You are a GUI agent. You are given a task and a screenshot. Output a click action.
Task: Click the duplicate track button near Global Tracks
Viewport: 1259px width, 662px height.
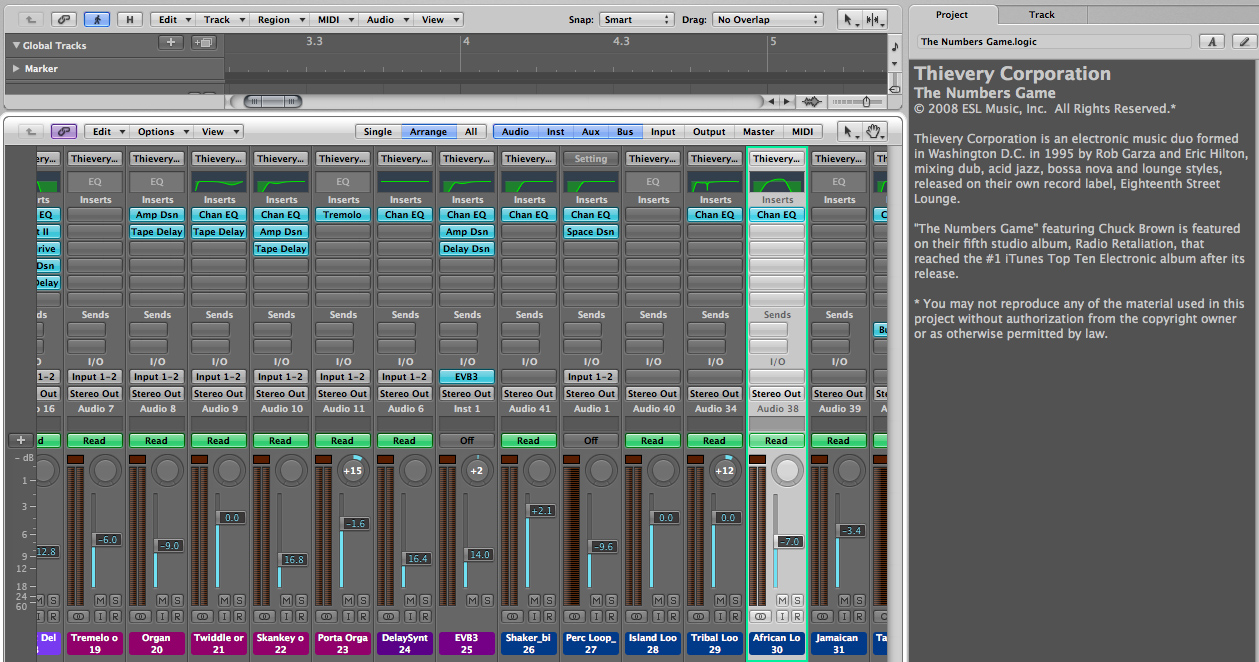pyautogui.click(x=203, y=42)
